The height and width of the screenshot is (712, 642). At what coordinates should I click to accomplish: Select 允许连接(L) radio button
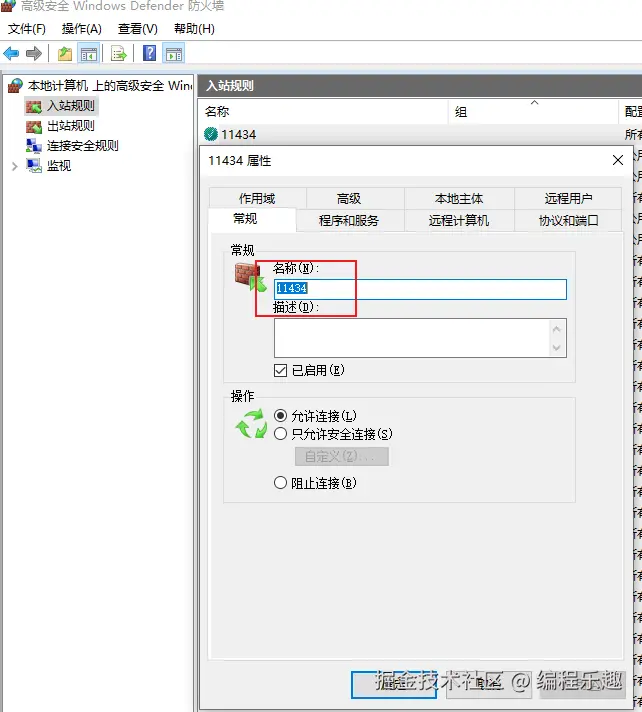(x=280, y=415)
